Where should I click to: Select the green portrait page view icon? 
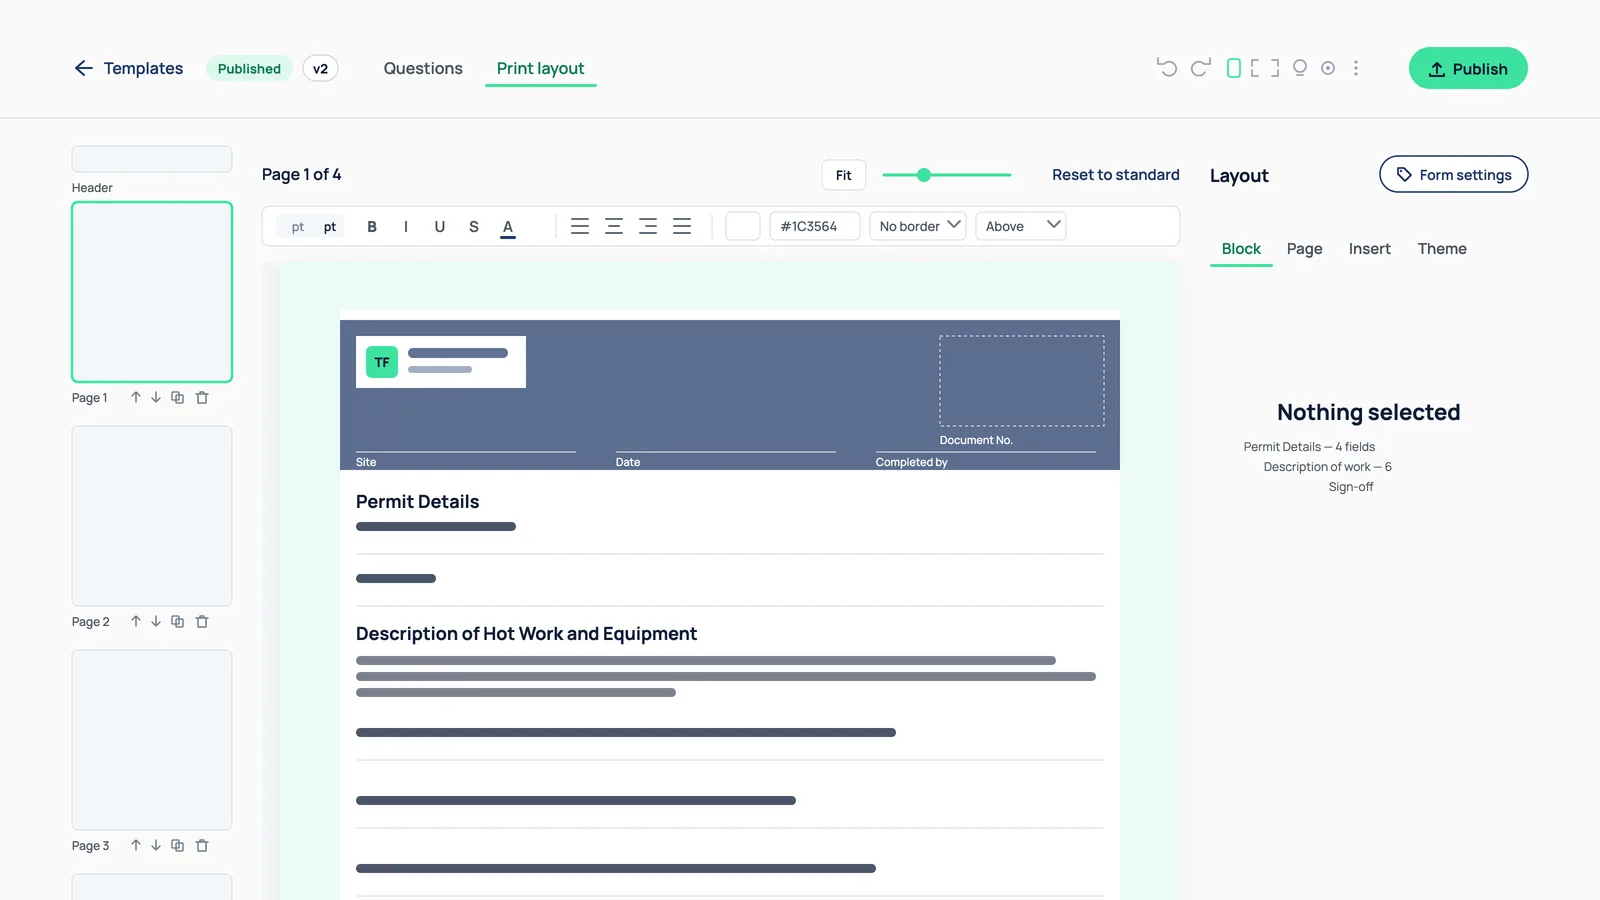point(1234,68)
